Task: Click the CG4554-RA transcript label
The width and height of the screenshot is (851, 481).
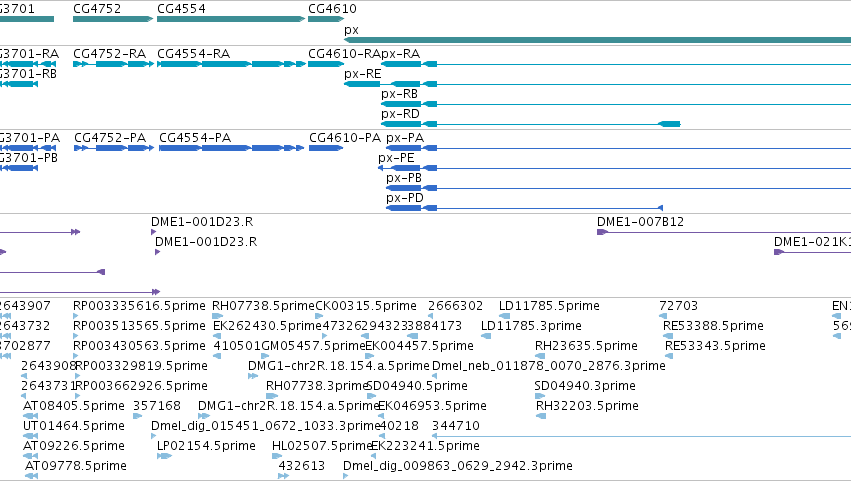Action: [x=193, y=54]
